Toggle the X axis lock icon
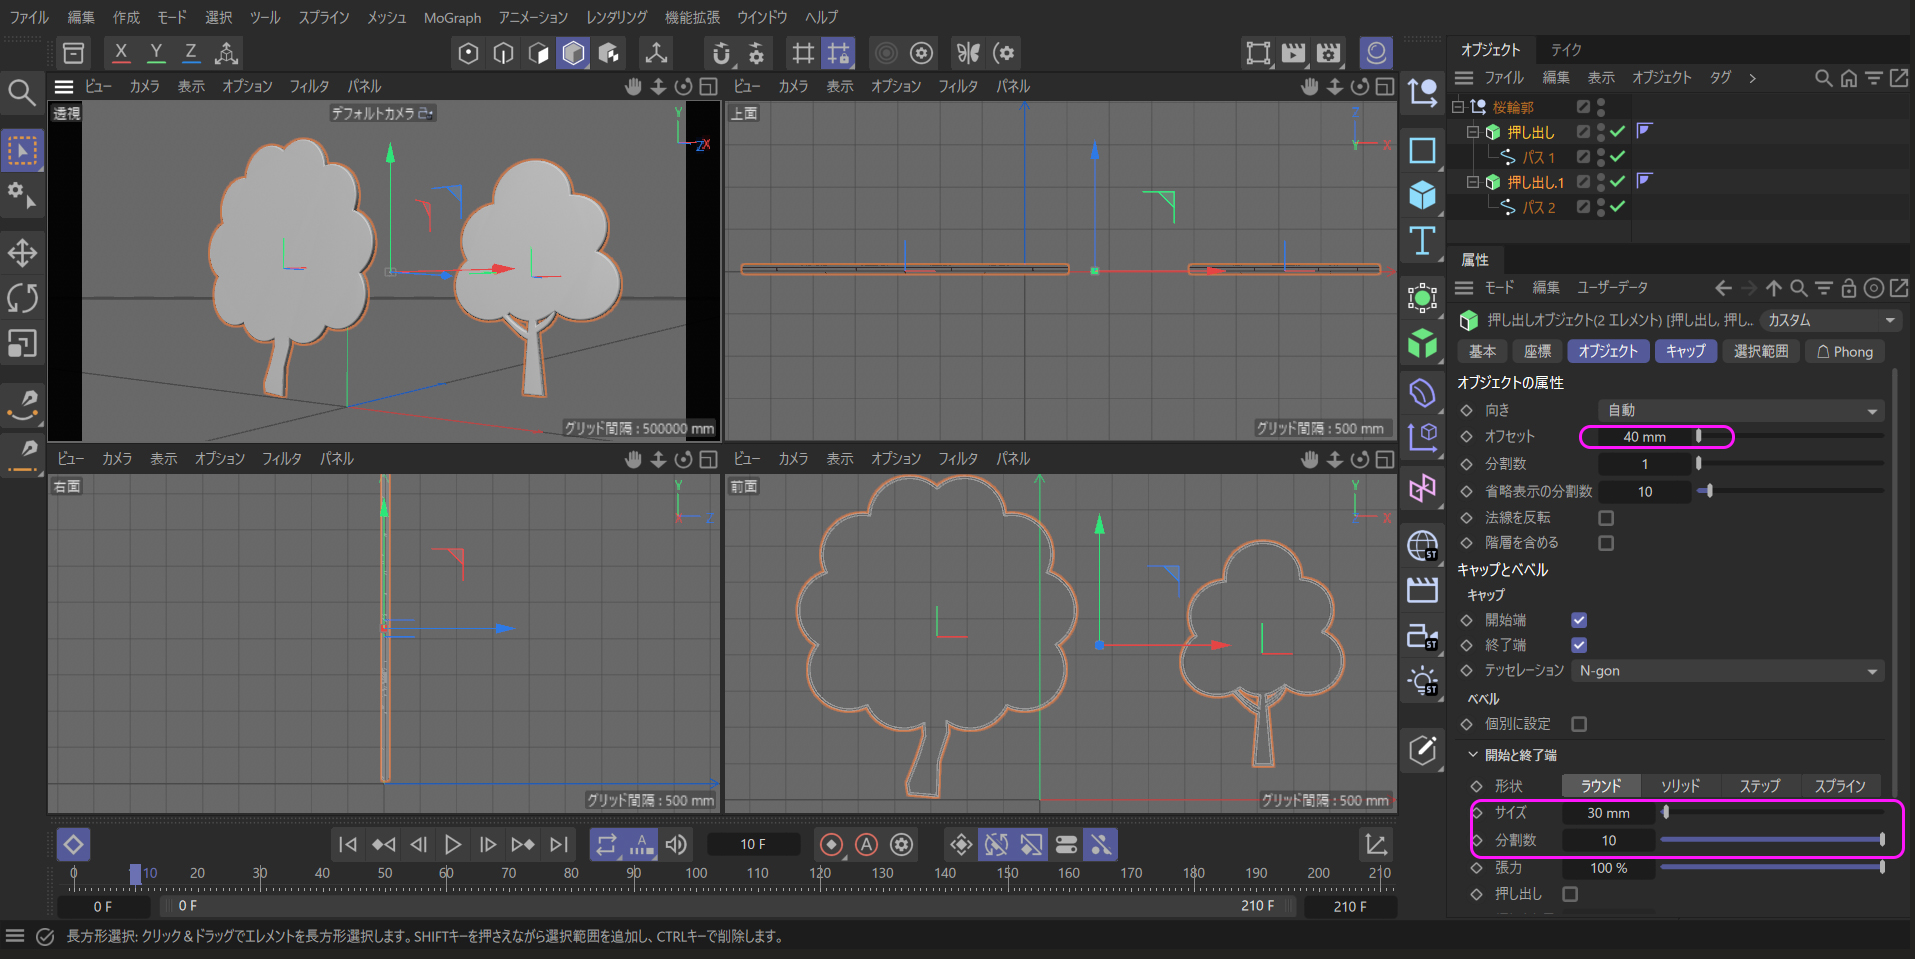 click(x=121, y=52)
